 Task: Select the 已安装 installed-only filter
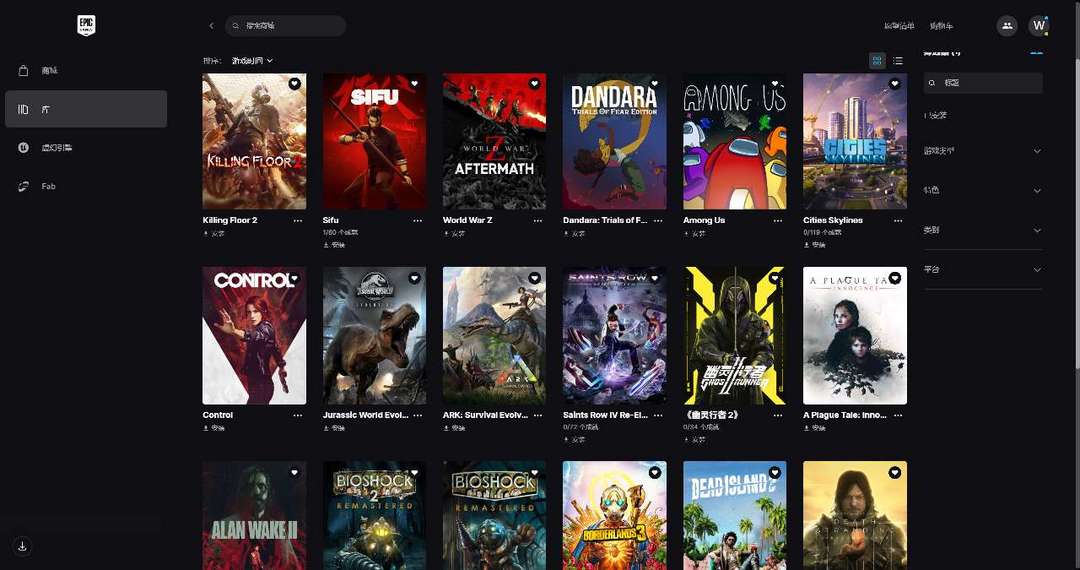[x=935, y=115]
